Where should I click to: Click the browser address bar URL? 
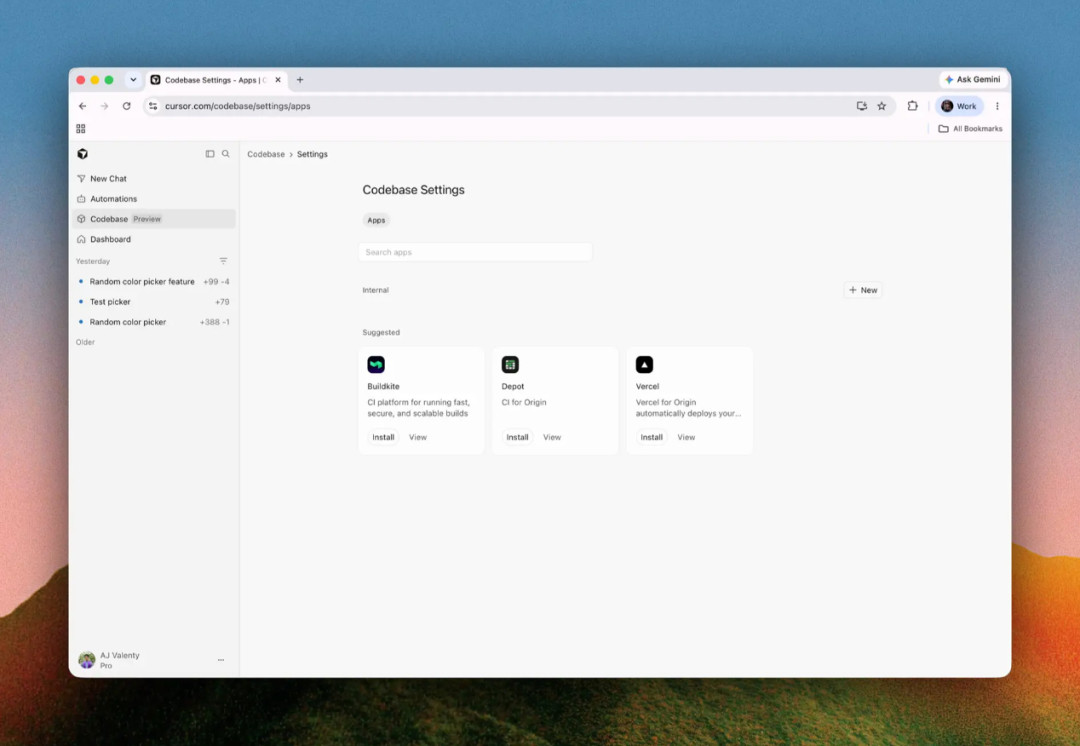238,106
